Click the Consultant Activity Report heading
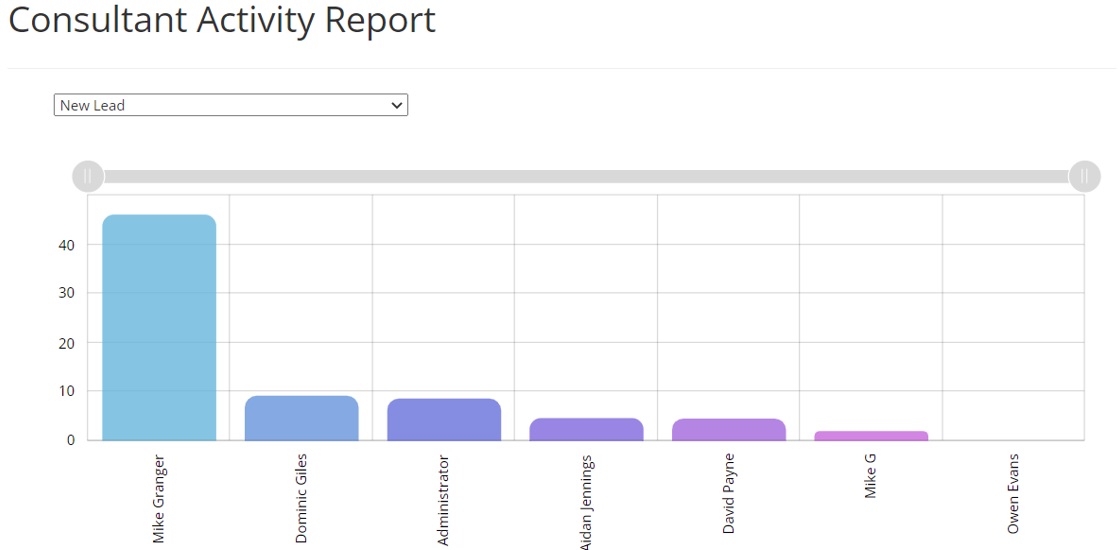 (222, 21)
